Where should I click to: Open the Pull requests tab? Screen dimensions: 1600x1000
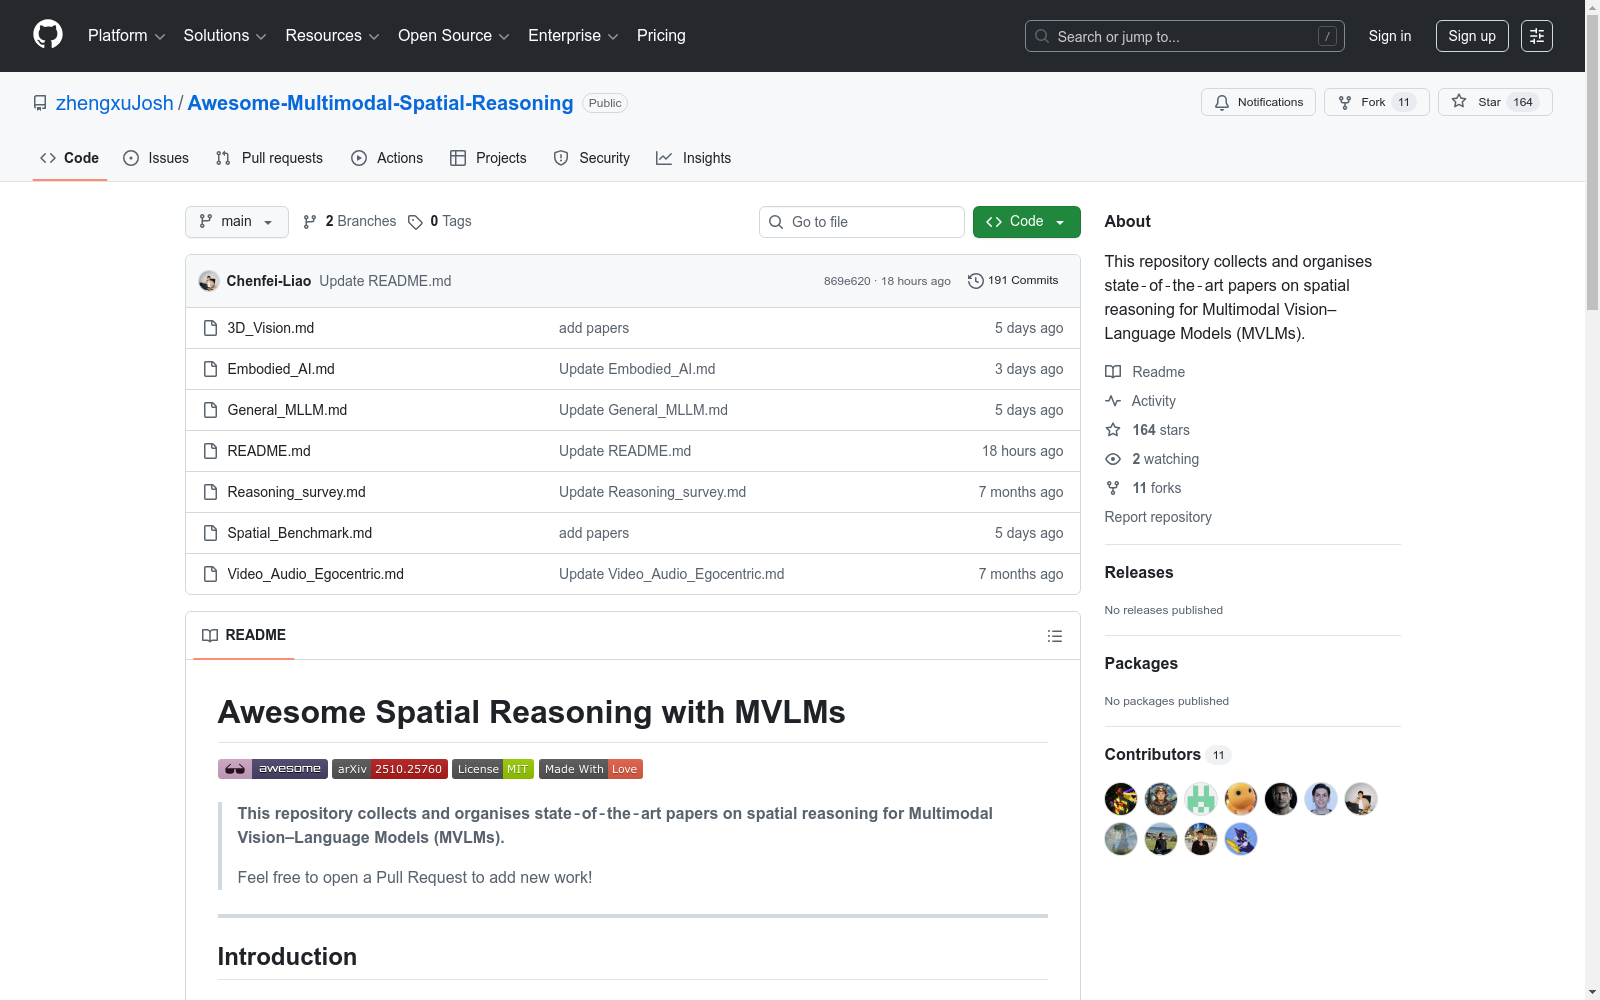tap(269, 158)
